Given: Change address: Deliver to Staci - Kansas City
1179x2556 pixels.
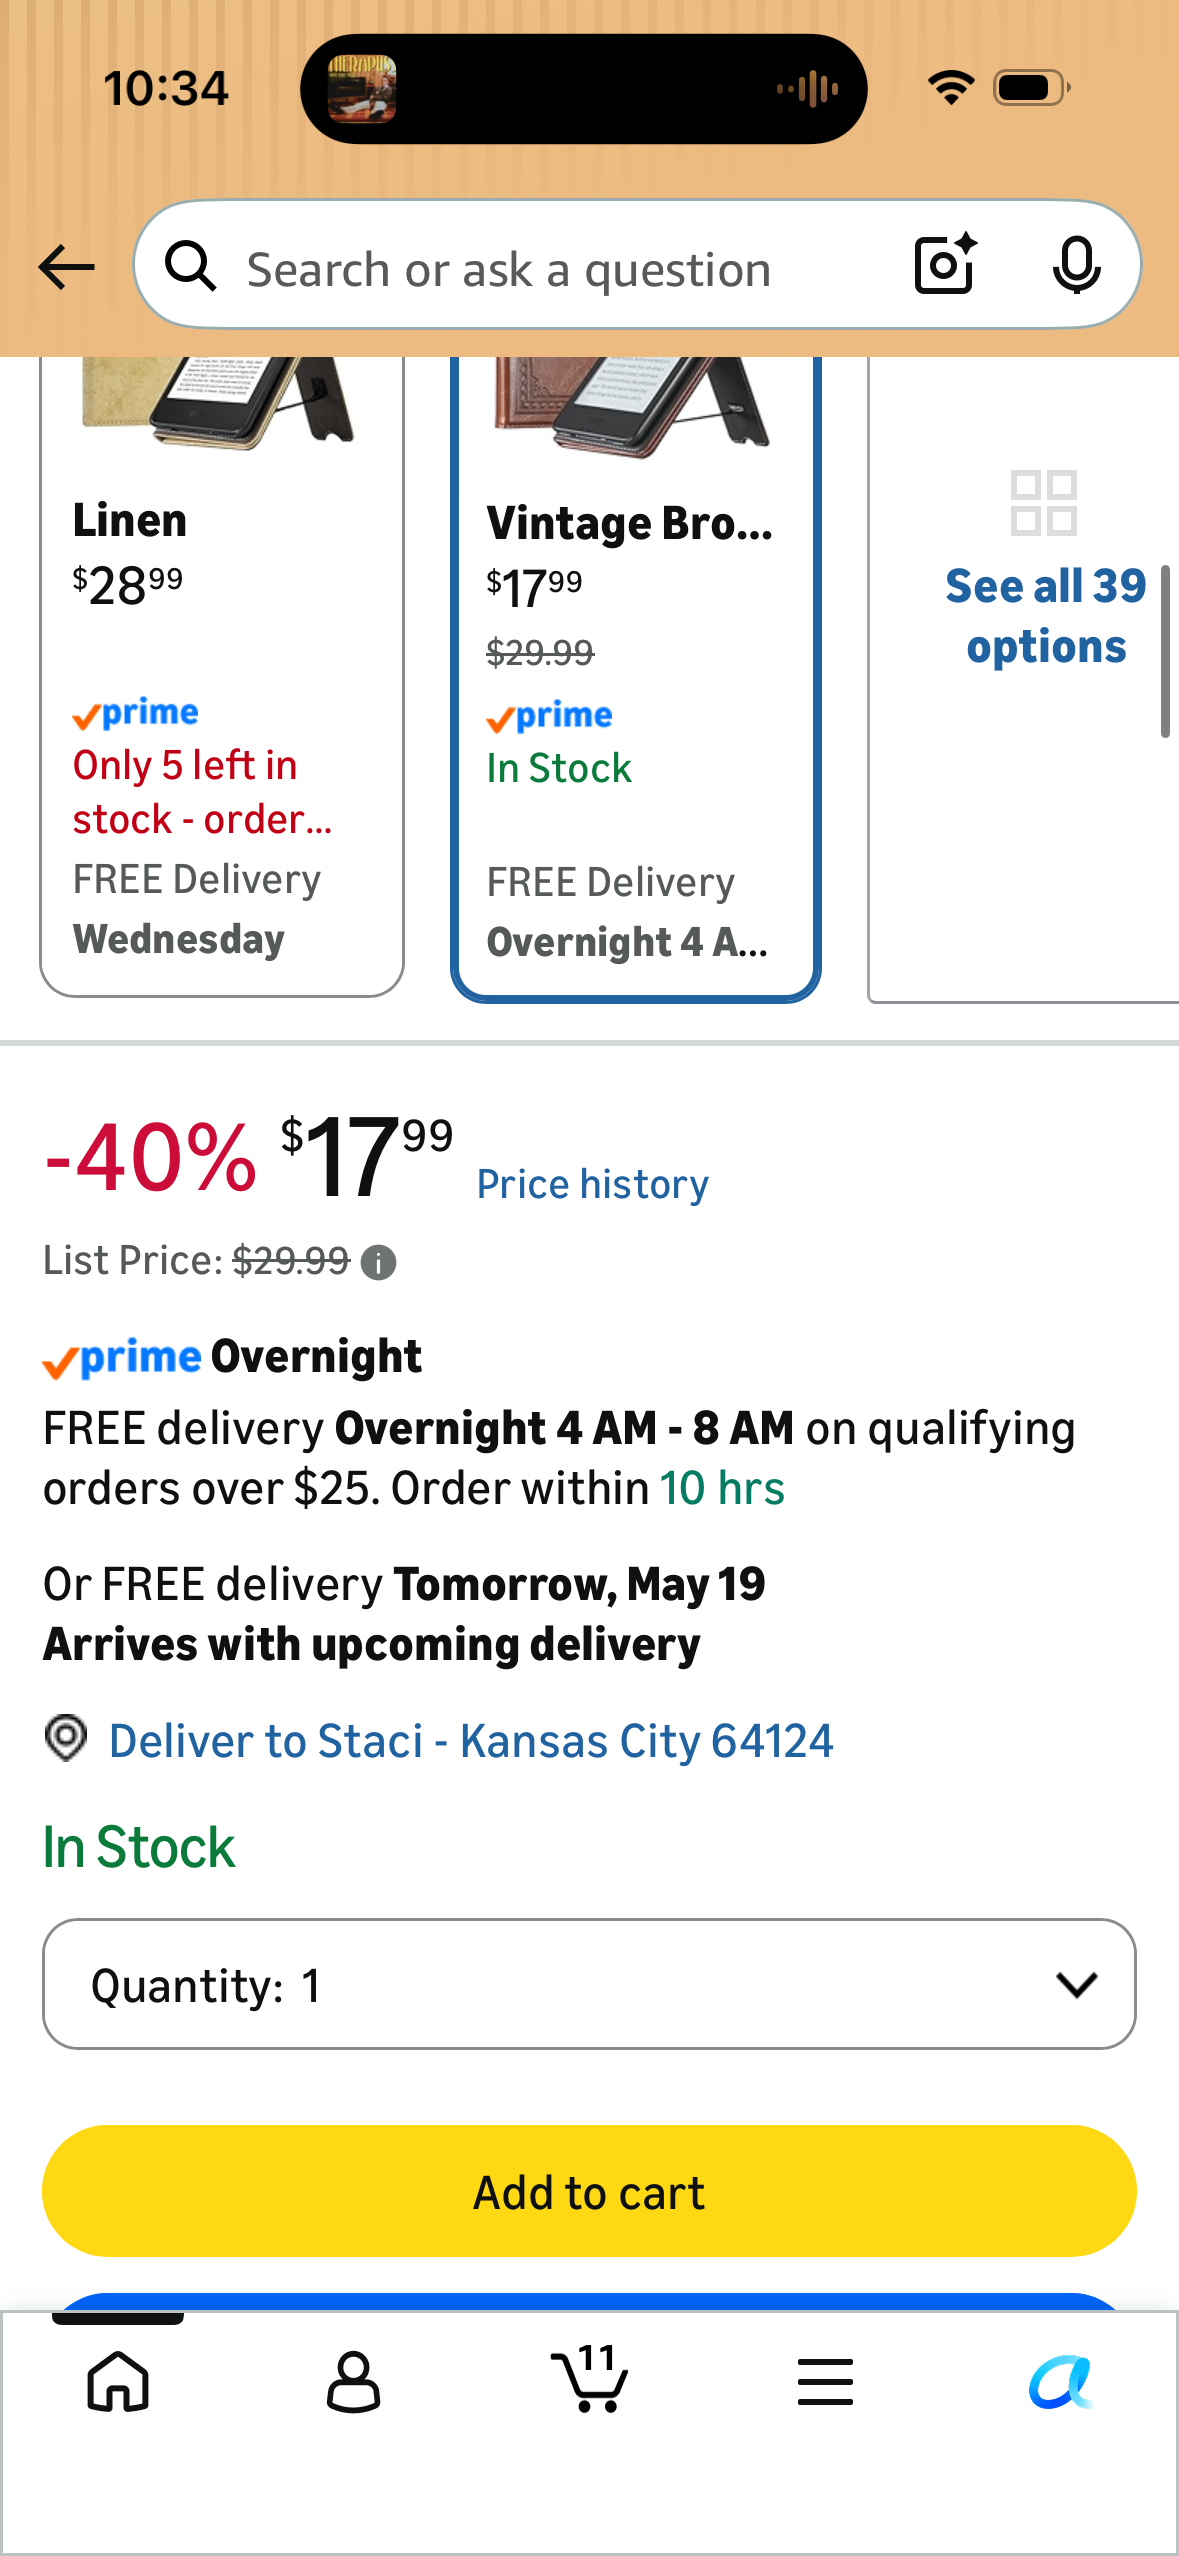Looking at the screenshot, I should coord(471,1741).
